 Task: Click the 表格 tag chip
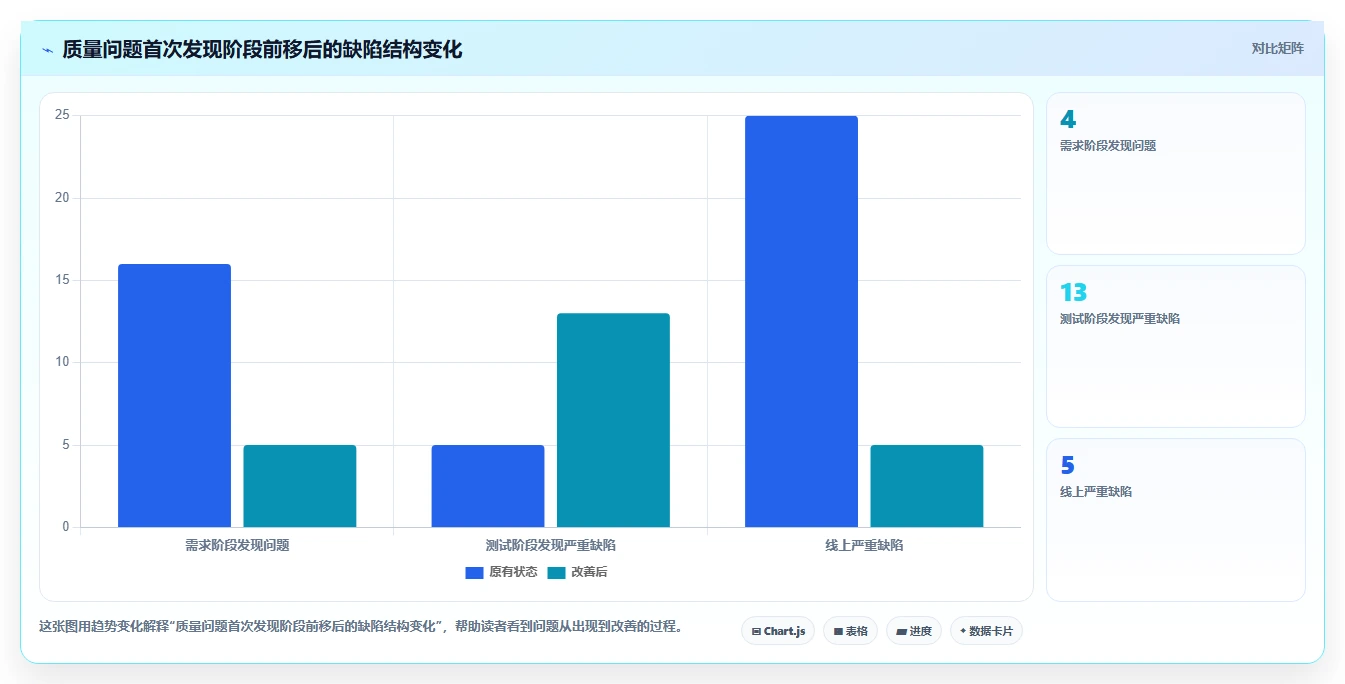pyautogui.click(x=850, y=631)
